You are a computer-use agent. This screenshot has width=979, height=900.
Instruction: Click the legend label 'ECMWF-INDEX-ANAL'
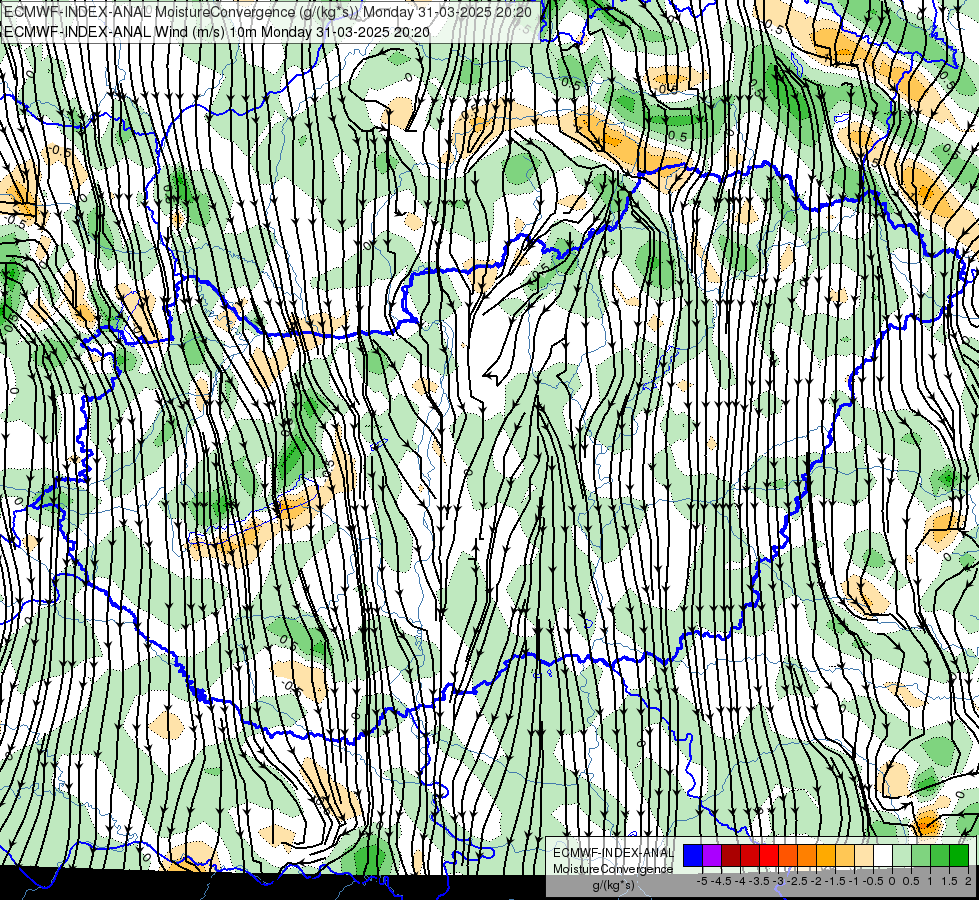tap(613, 853)
